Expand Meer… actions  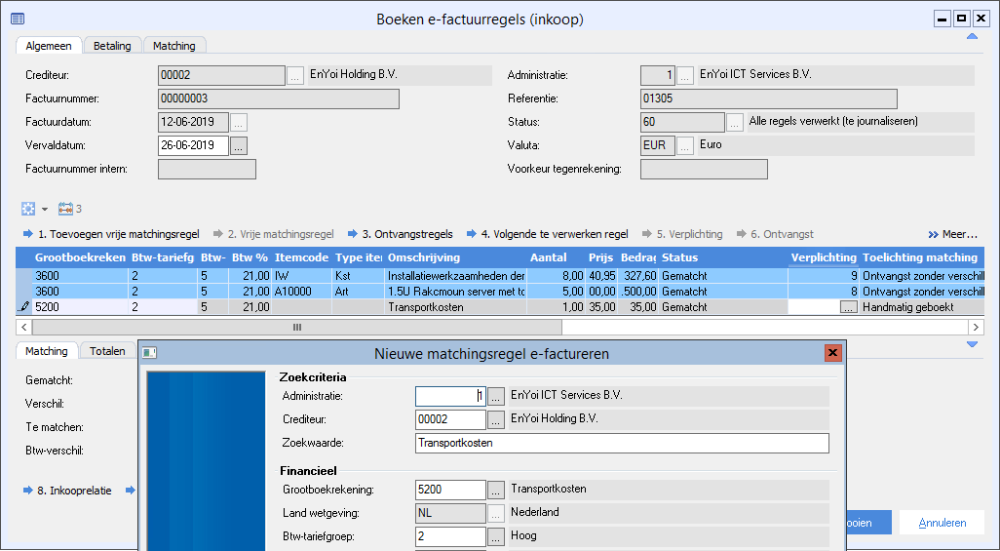(x=952, y=234)
